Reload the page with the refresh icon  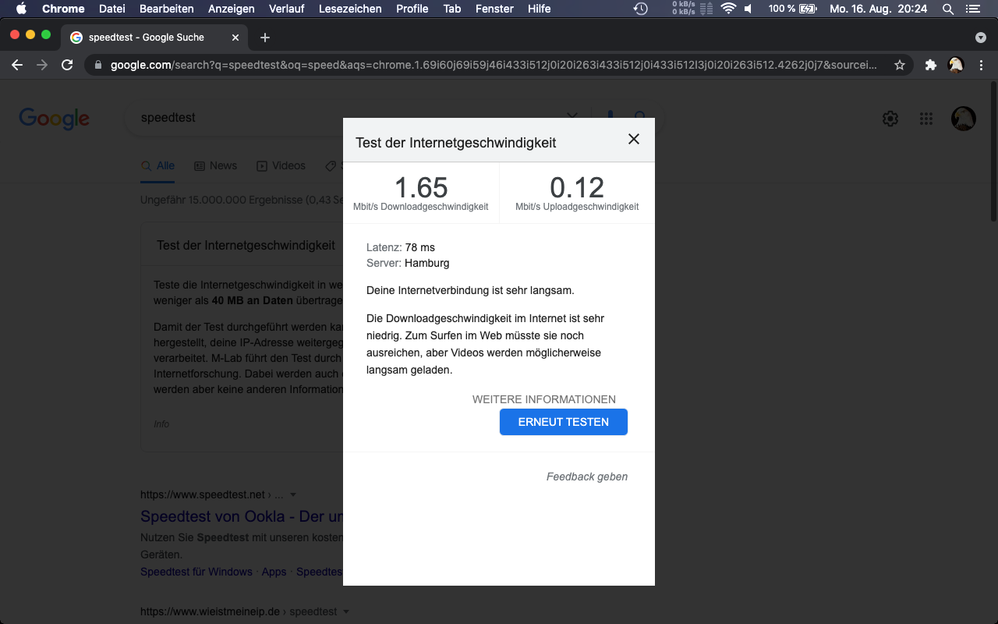pyautogui.click(x=67, y=64)
